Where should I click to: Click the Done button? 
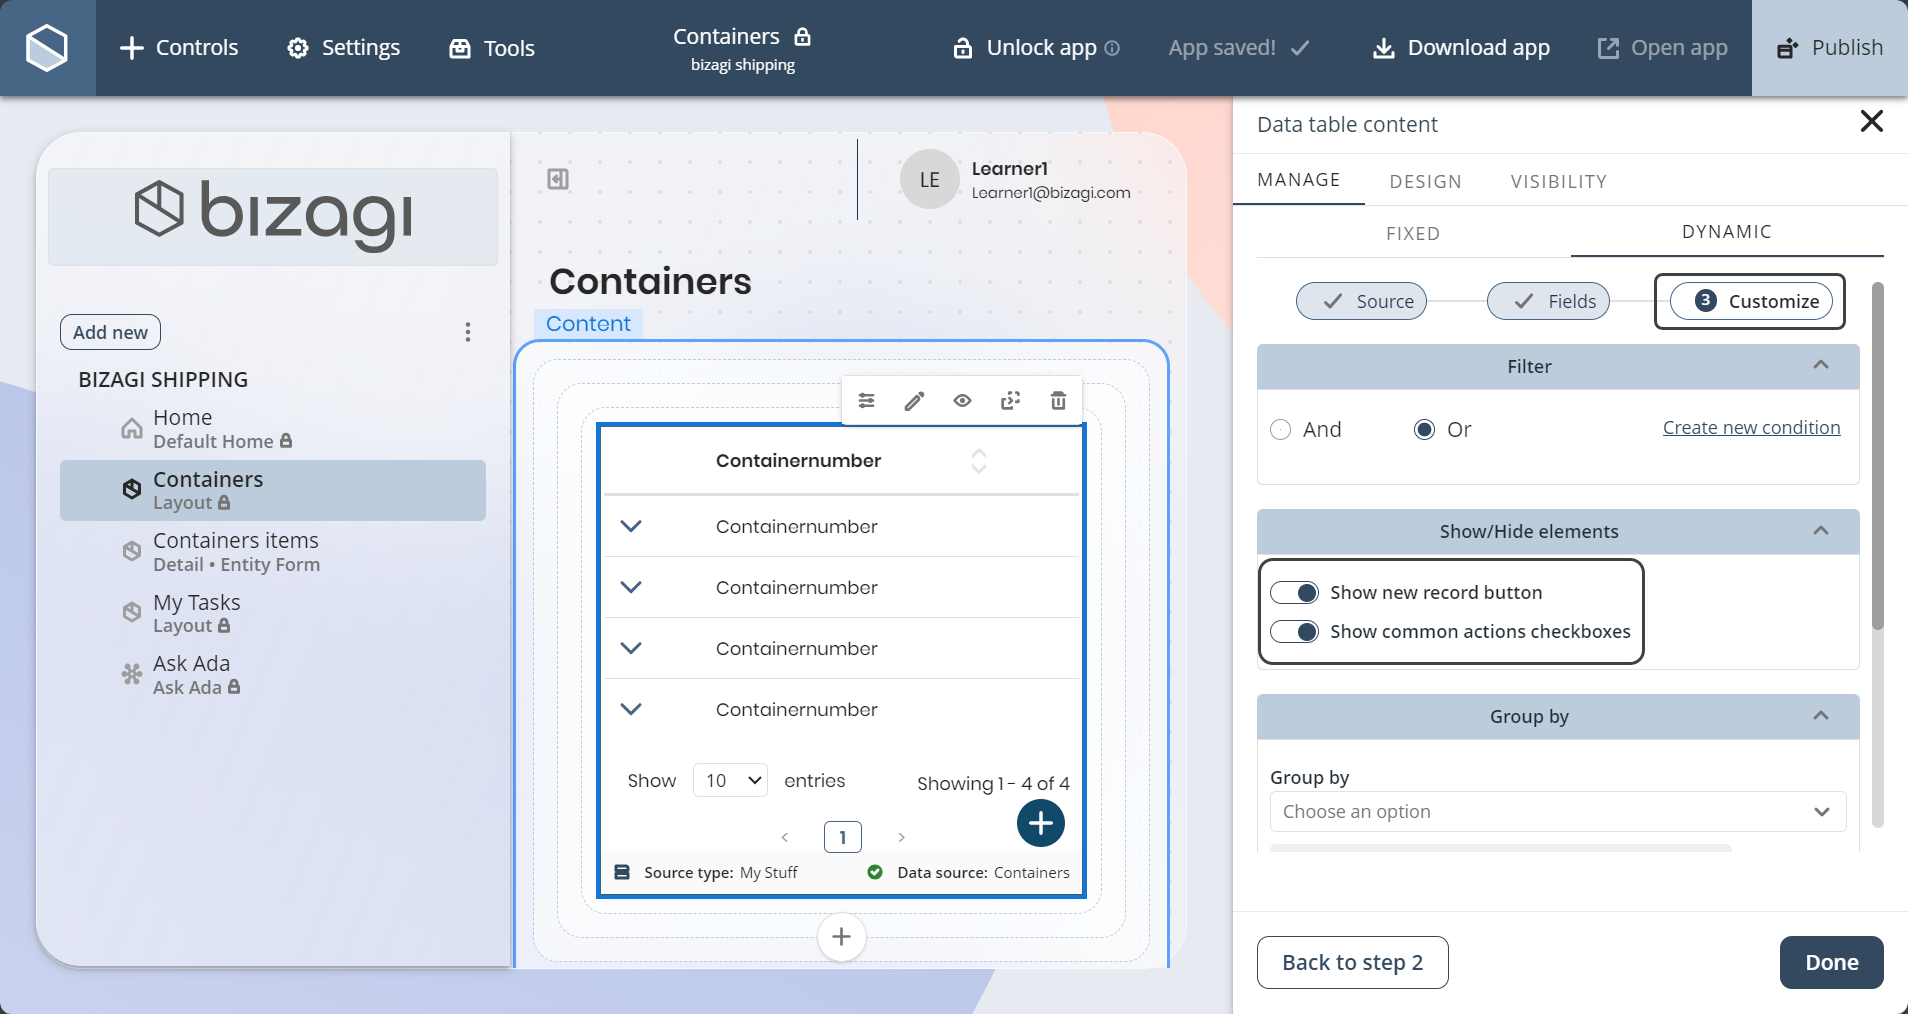[x=1831, y=962]
